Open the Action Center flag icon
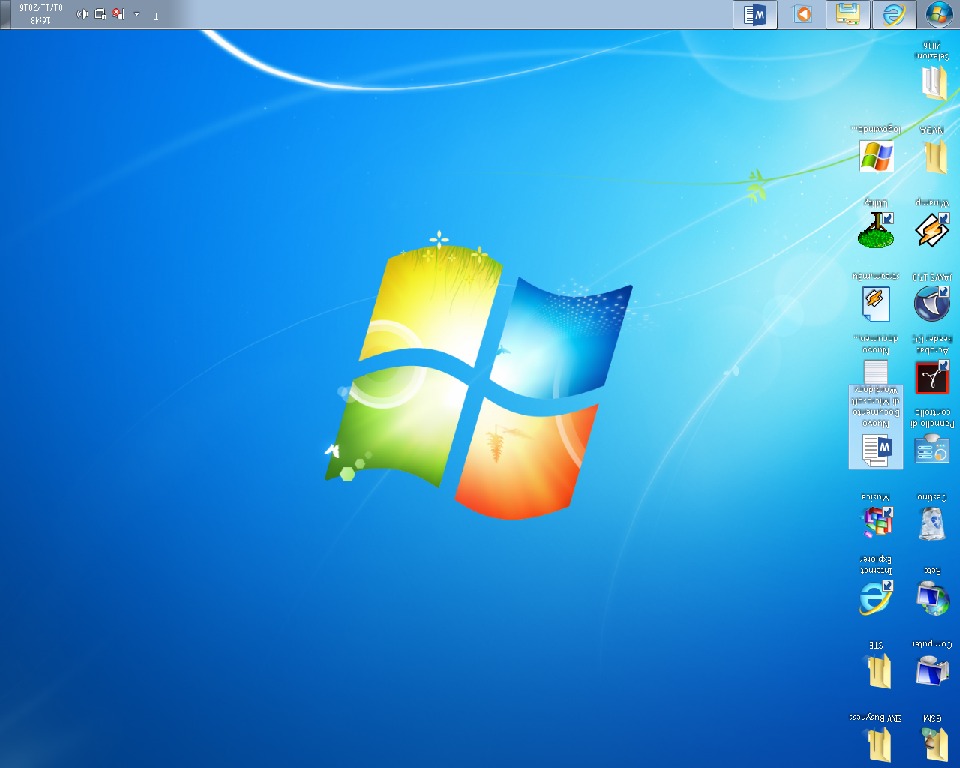 (119, 14)
